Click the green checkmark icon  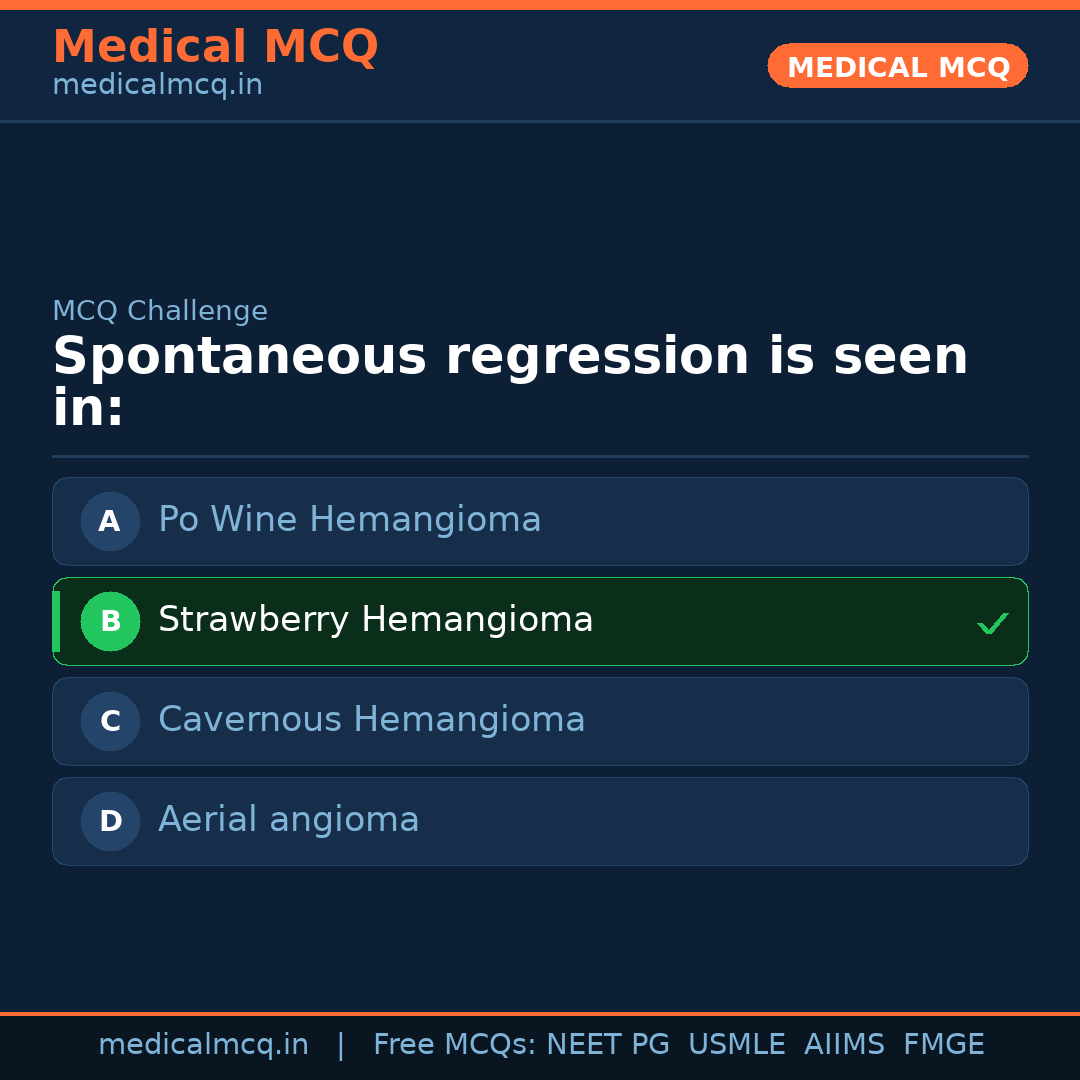[x=992, y=624]
